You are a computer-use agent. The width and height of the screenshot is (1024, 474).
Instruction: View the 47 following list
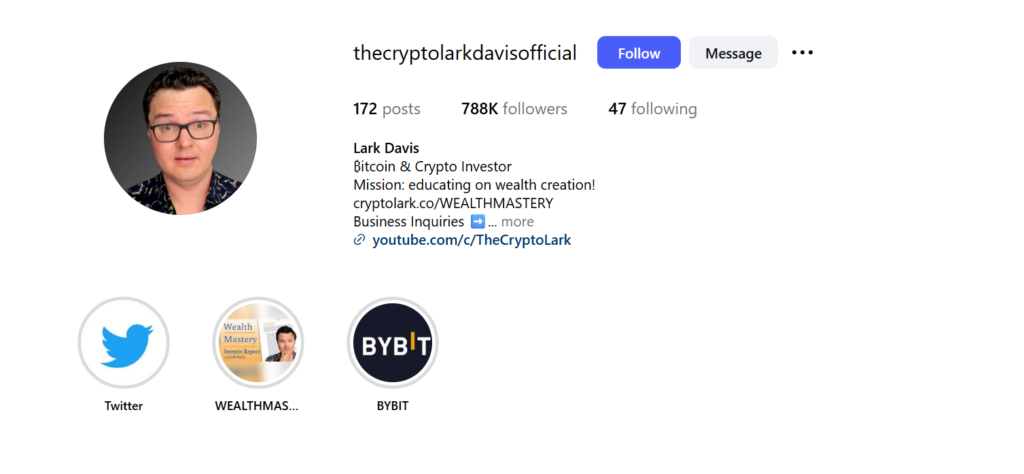click(x=652, y=109)
